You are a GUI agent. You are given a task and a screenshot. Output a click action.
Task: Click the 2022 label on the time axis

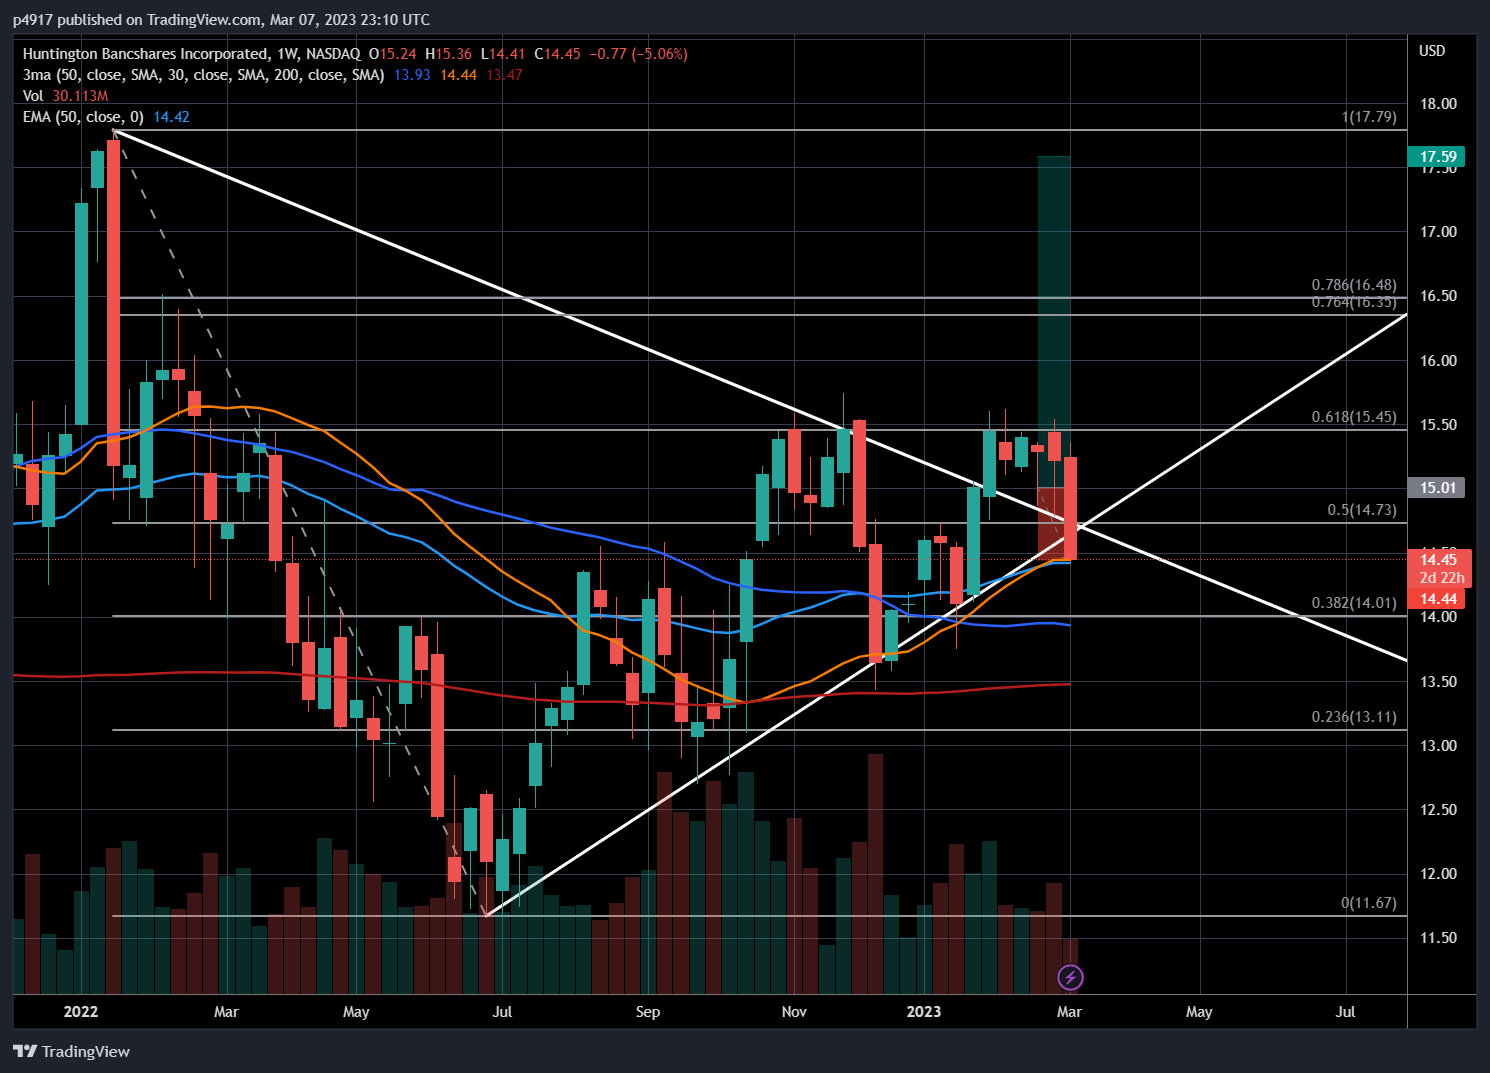[81, 1012]
